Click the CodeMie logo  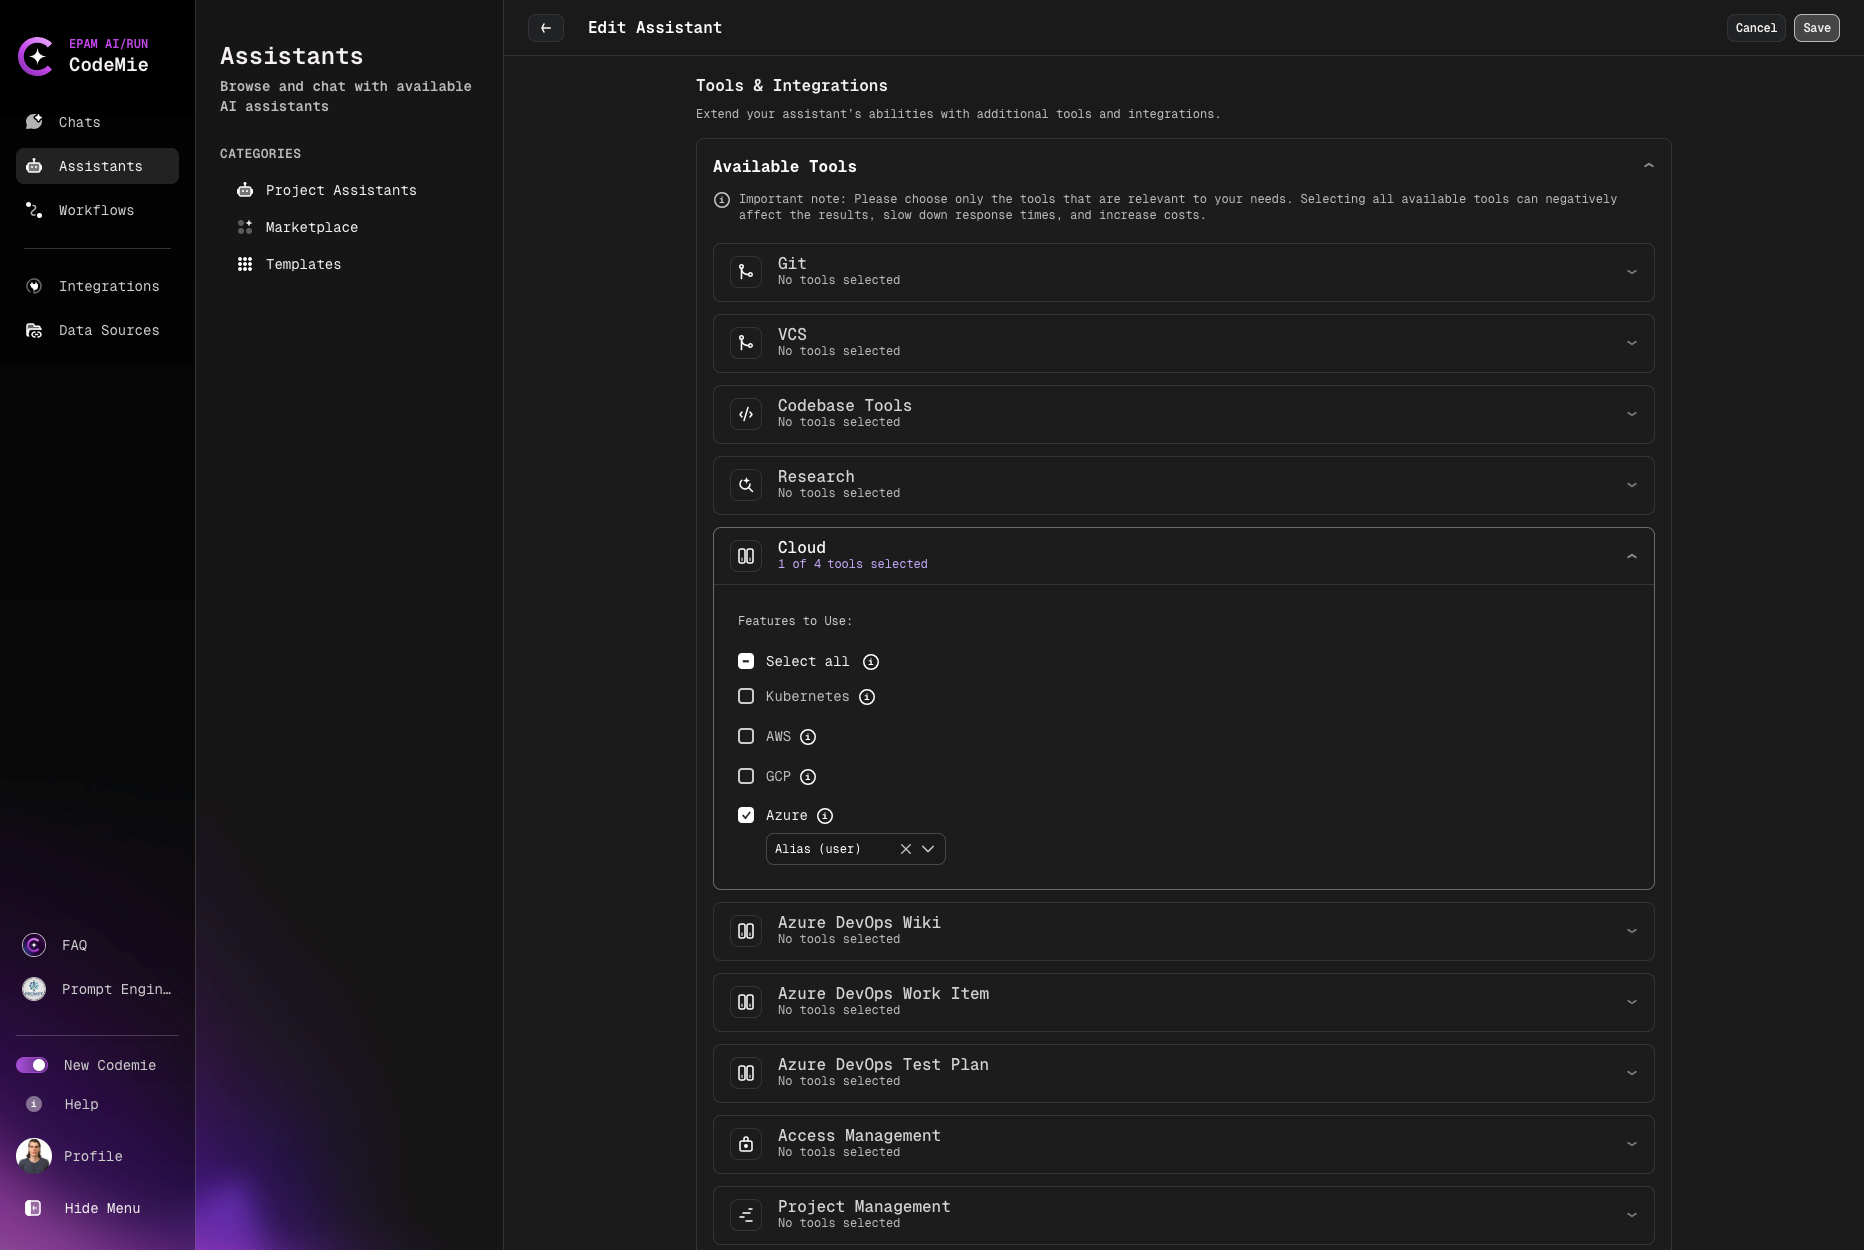37,56
